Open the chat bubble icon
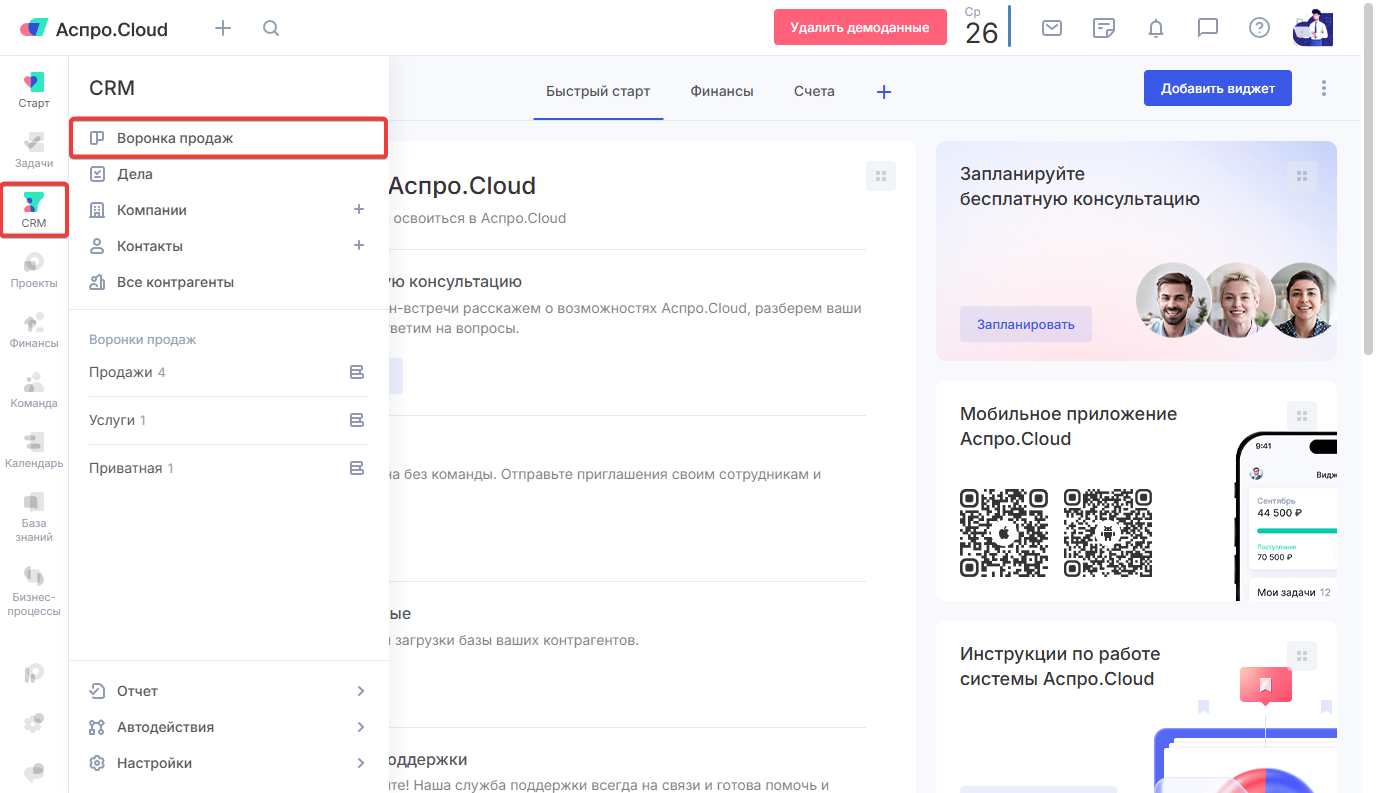The height and width of the screenshot is (793, 1376). [x=1208, y=28]
